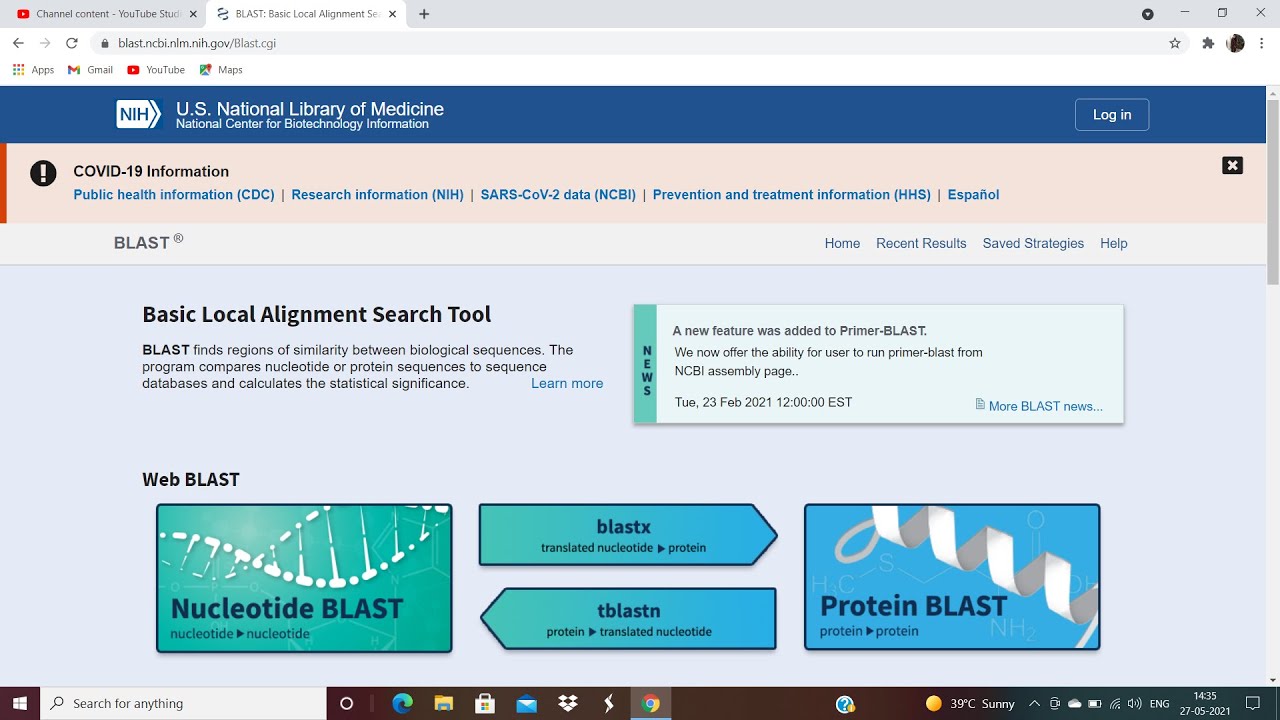The height and width of the screenshot is (720, 1280).
Task: Open Public health information (CDC) link
Action: [174, 195]
